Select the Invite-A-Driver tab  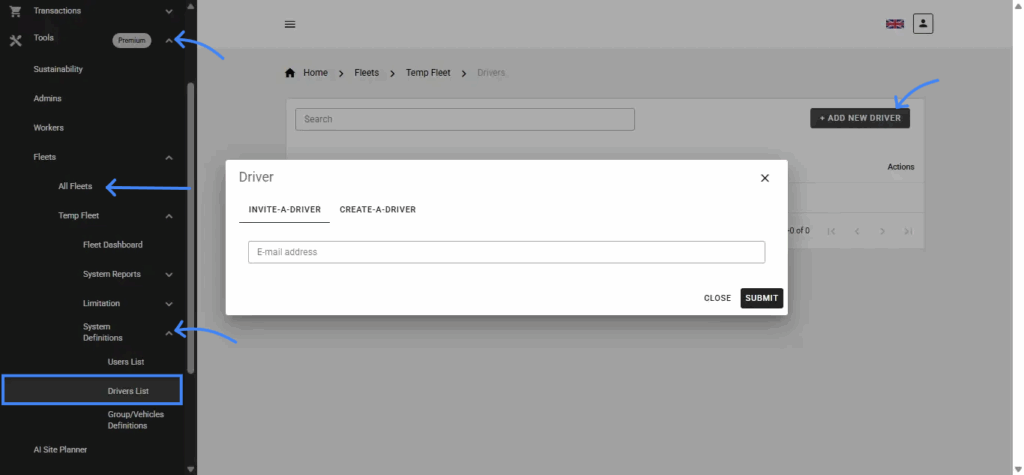(x=284, y=210)
